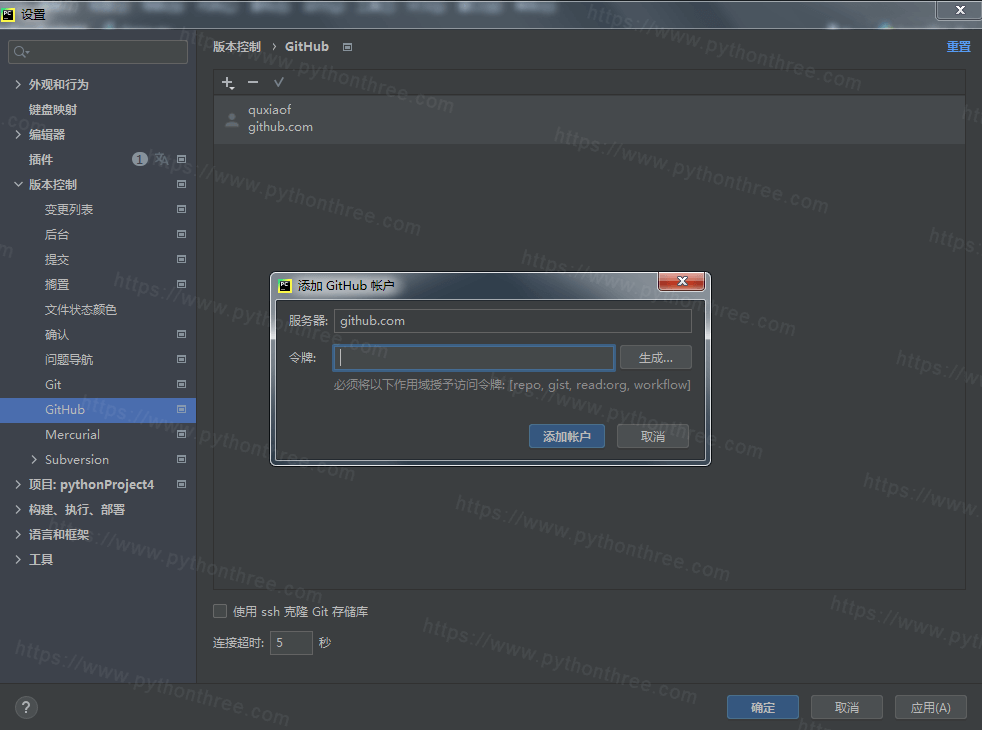982x730 pixels.
Task: Click the add account plus icon
Action: click(228, 83)
